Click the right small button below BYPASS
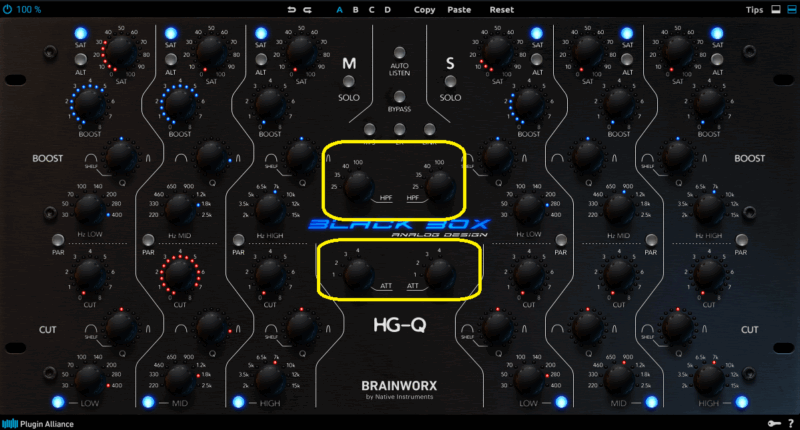Image resolution: width=800 pixels, height=430 pixels. click(430, 129)
